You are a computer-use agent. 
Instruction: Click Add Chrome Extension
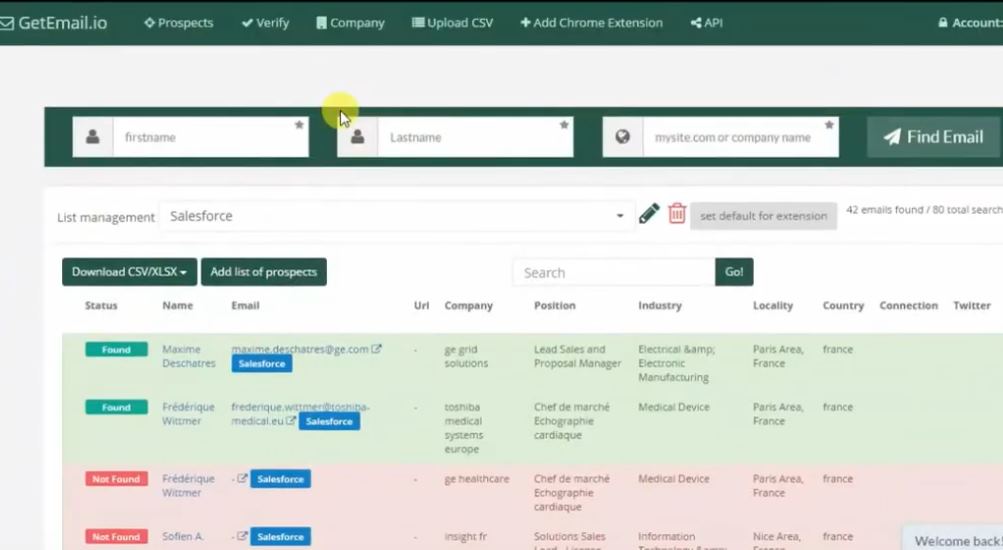click(x=591, y=23)
